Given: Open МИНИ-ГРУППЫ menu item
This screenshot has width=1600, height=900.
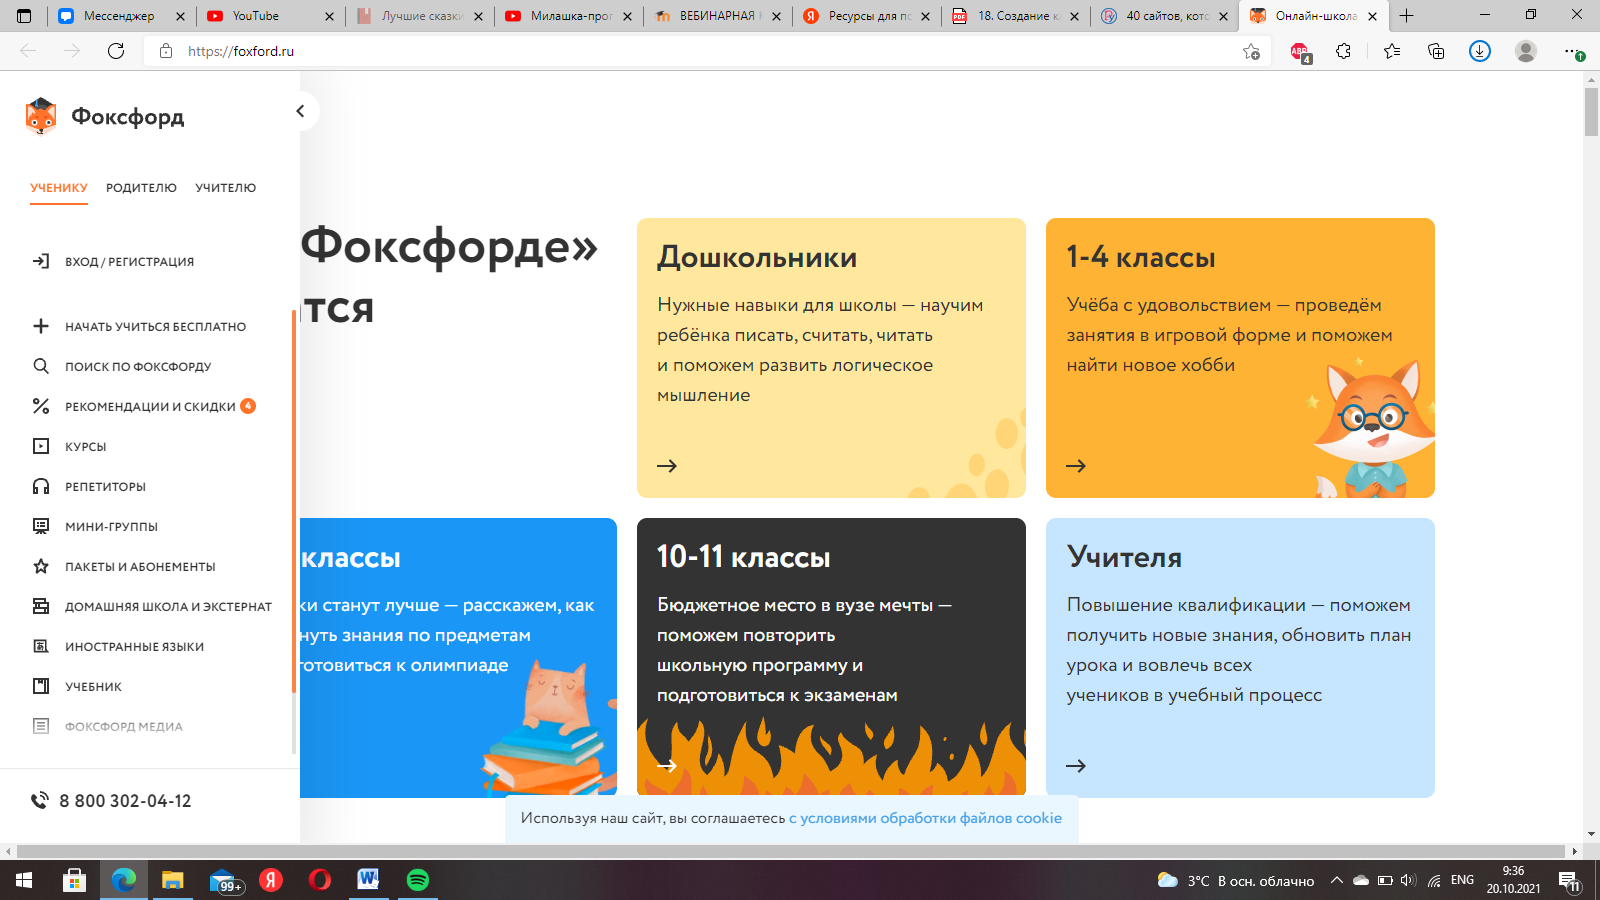Looking at the screenshot, I should pyautogui.click(x=111, y=527).
